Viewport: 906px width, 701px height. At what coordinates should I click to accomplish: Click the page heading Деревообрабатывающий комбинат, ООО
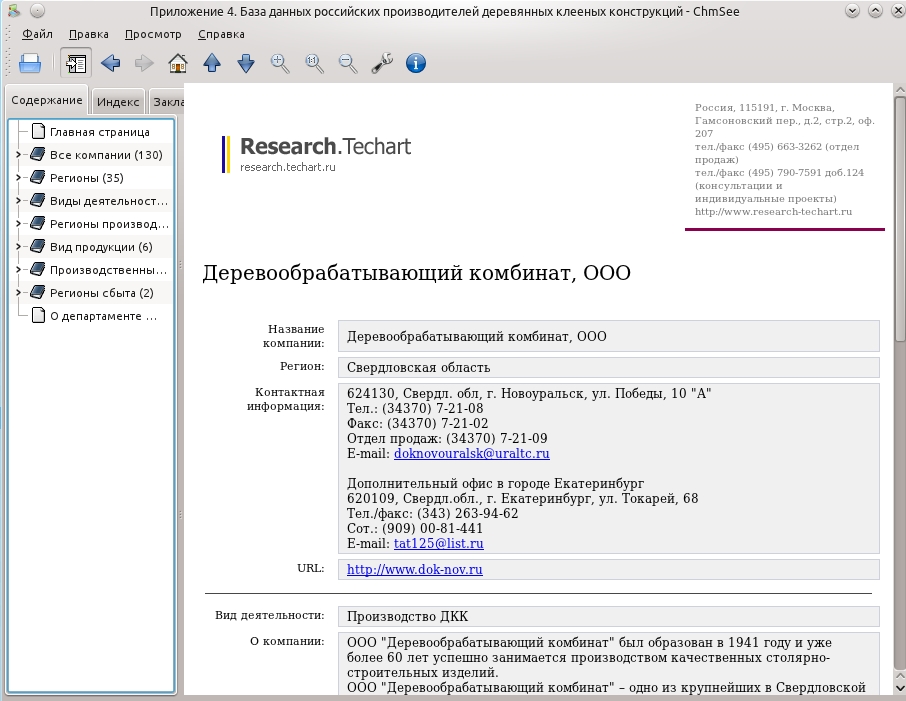pyautogui.click(x=417, y=273)
